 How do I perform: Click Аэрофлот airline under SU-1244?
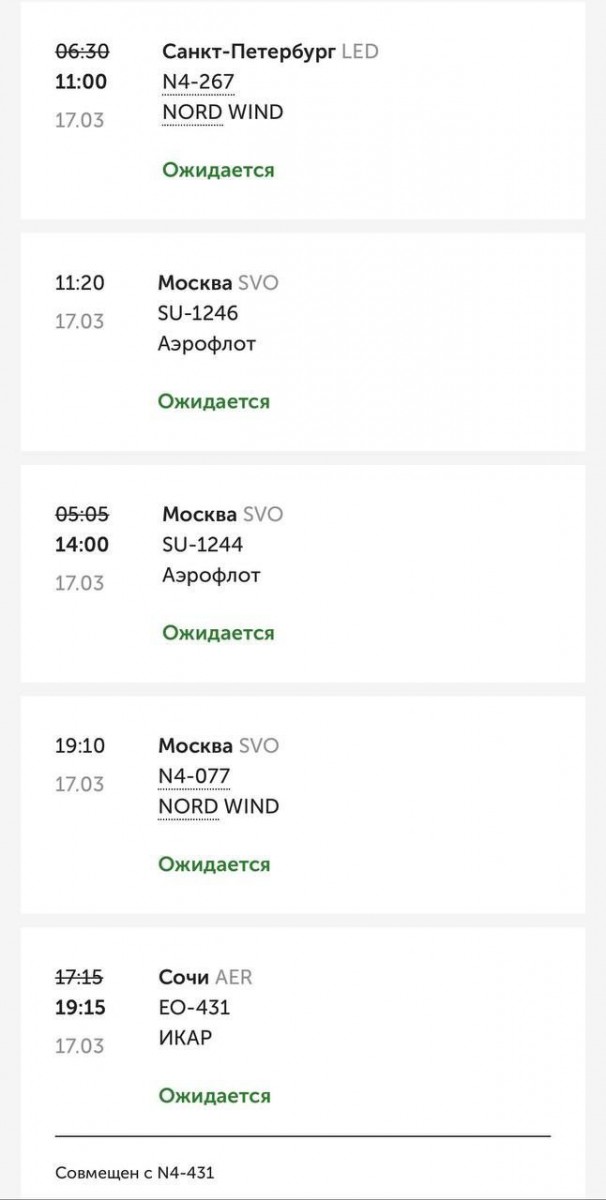click(x=211, y=576)
